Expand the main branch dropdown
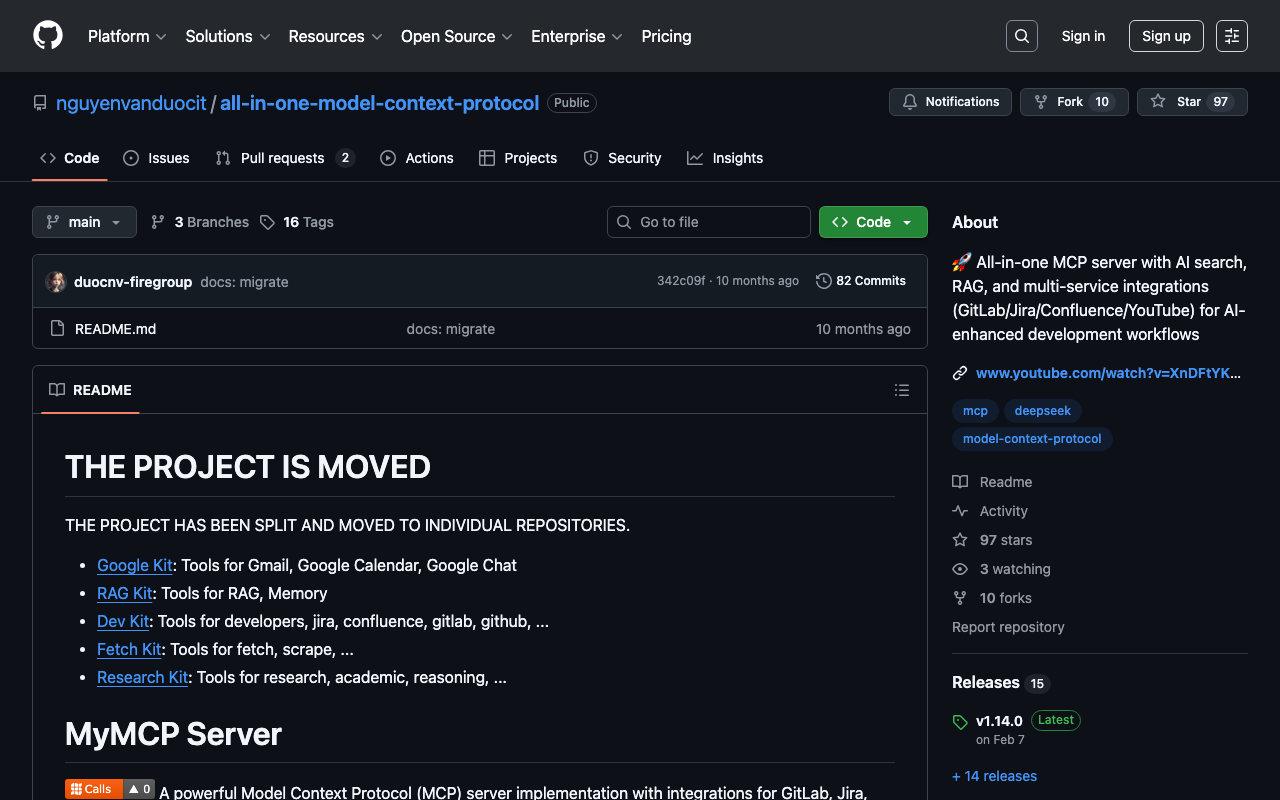Viewport: 1280px width, 800px height. pos(84,222)
